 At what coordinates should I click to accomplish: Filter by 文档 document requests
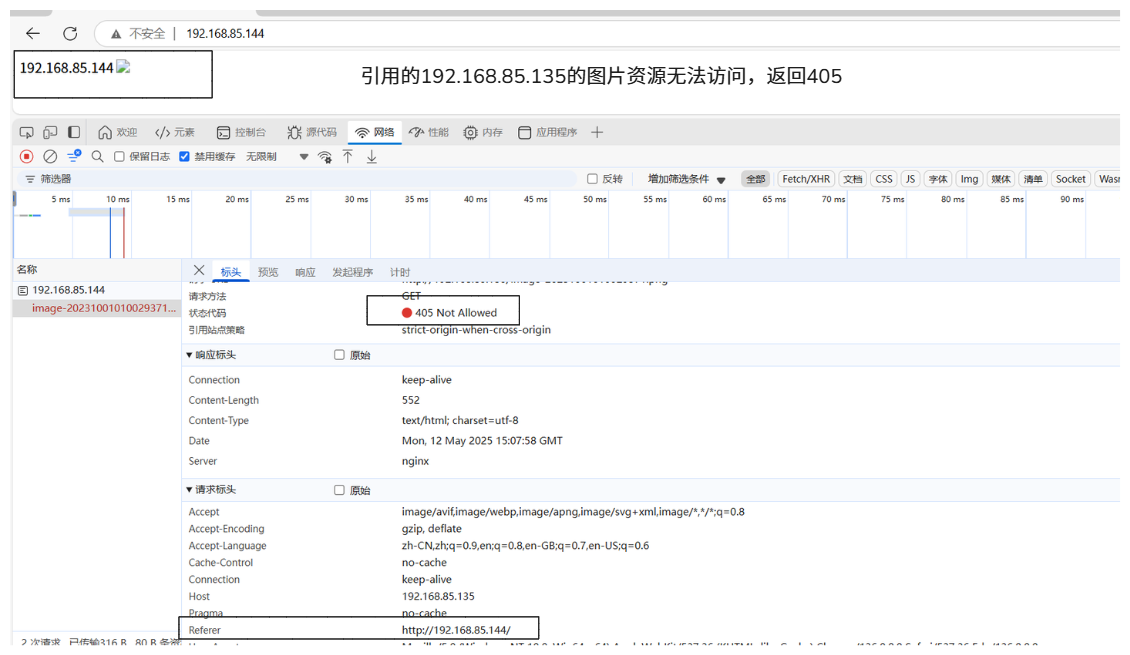[x=853, y=179]
